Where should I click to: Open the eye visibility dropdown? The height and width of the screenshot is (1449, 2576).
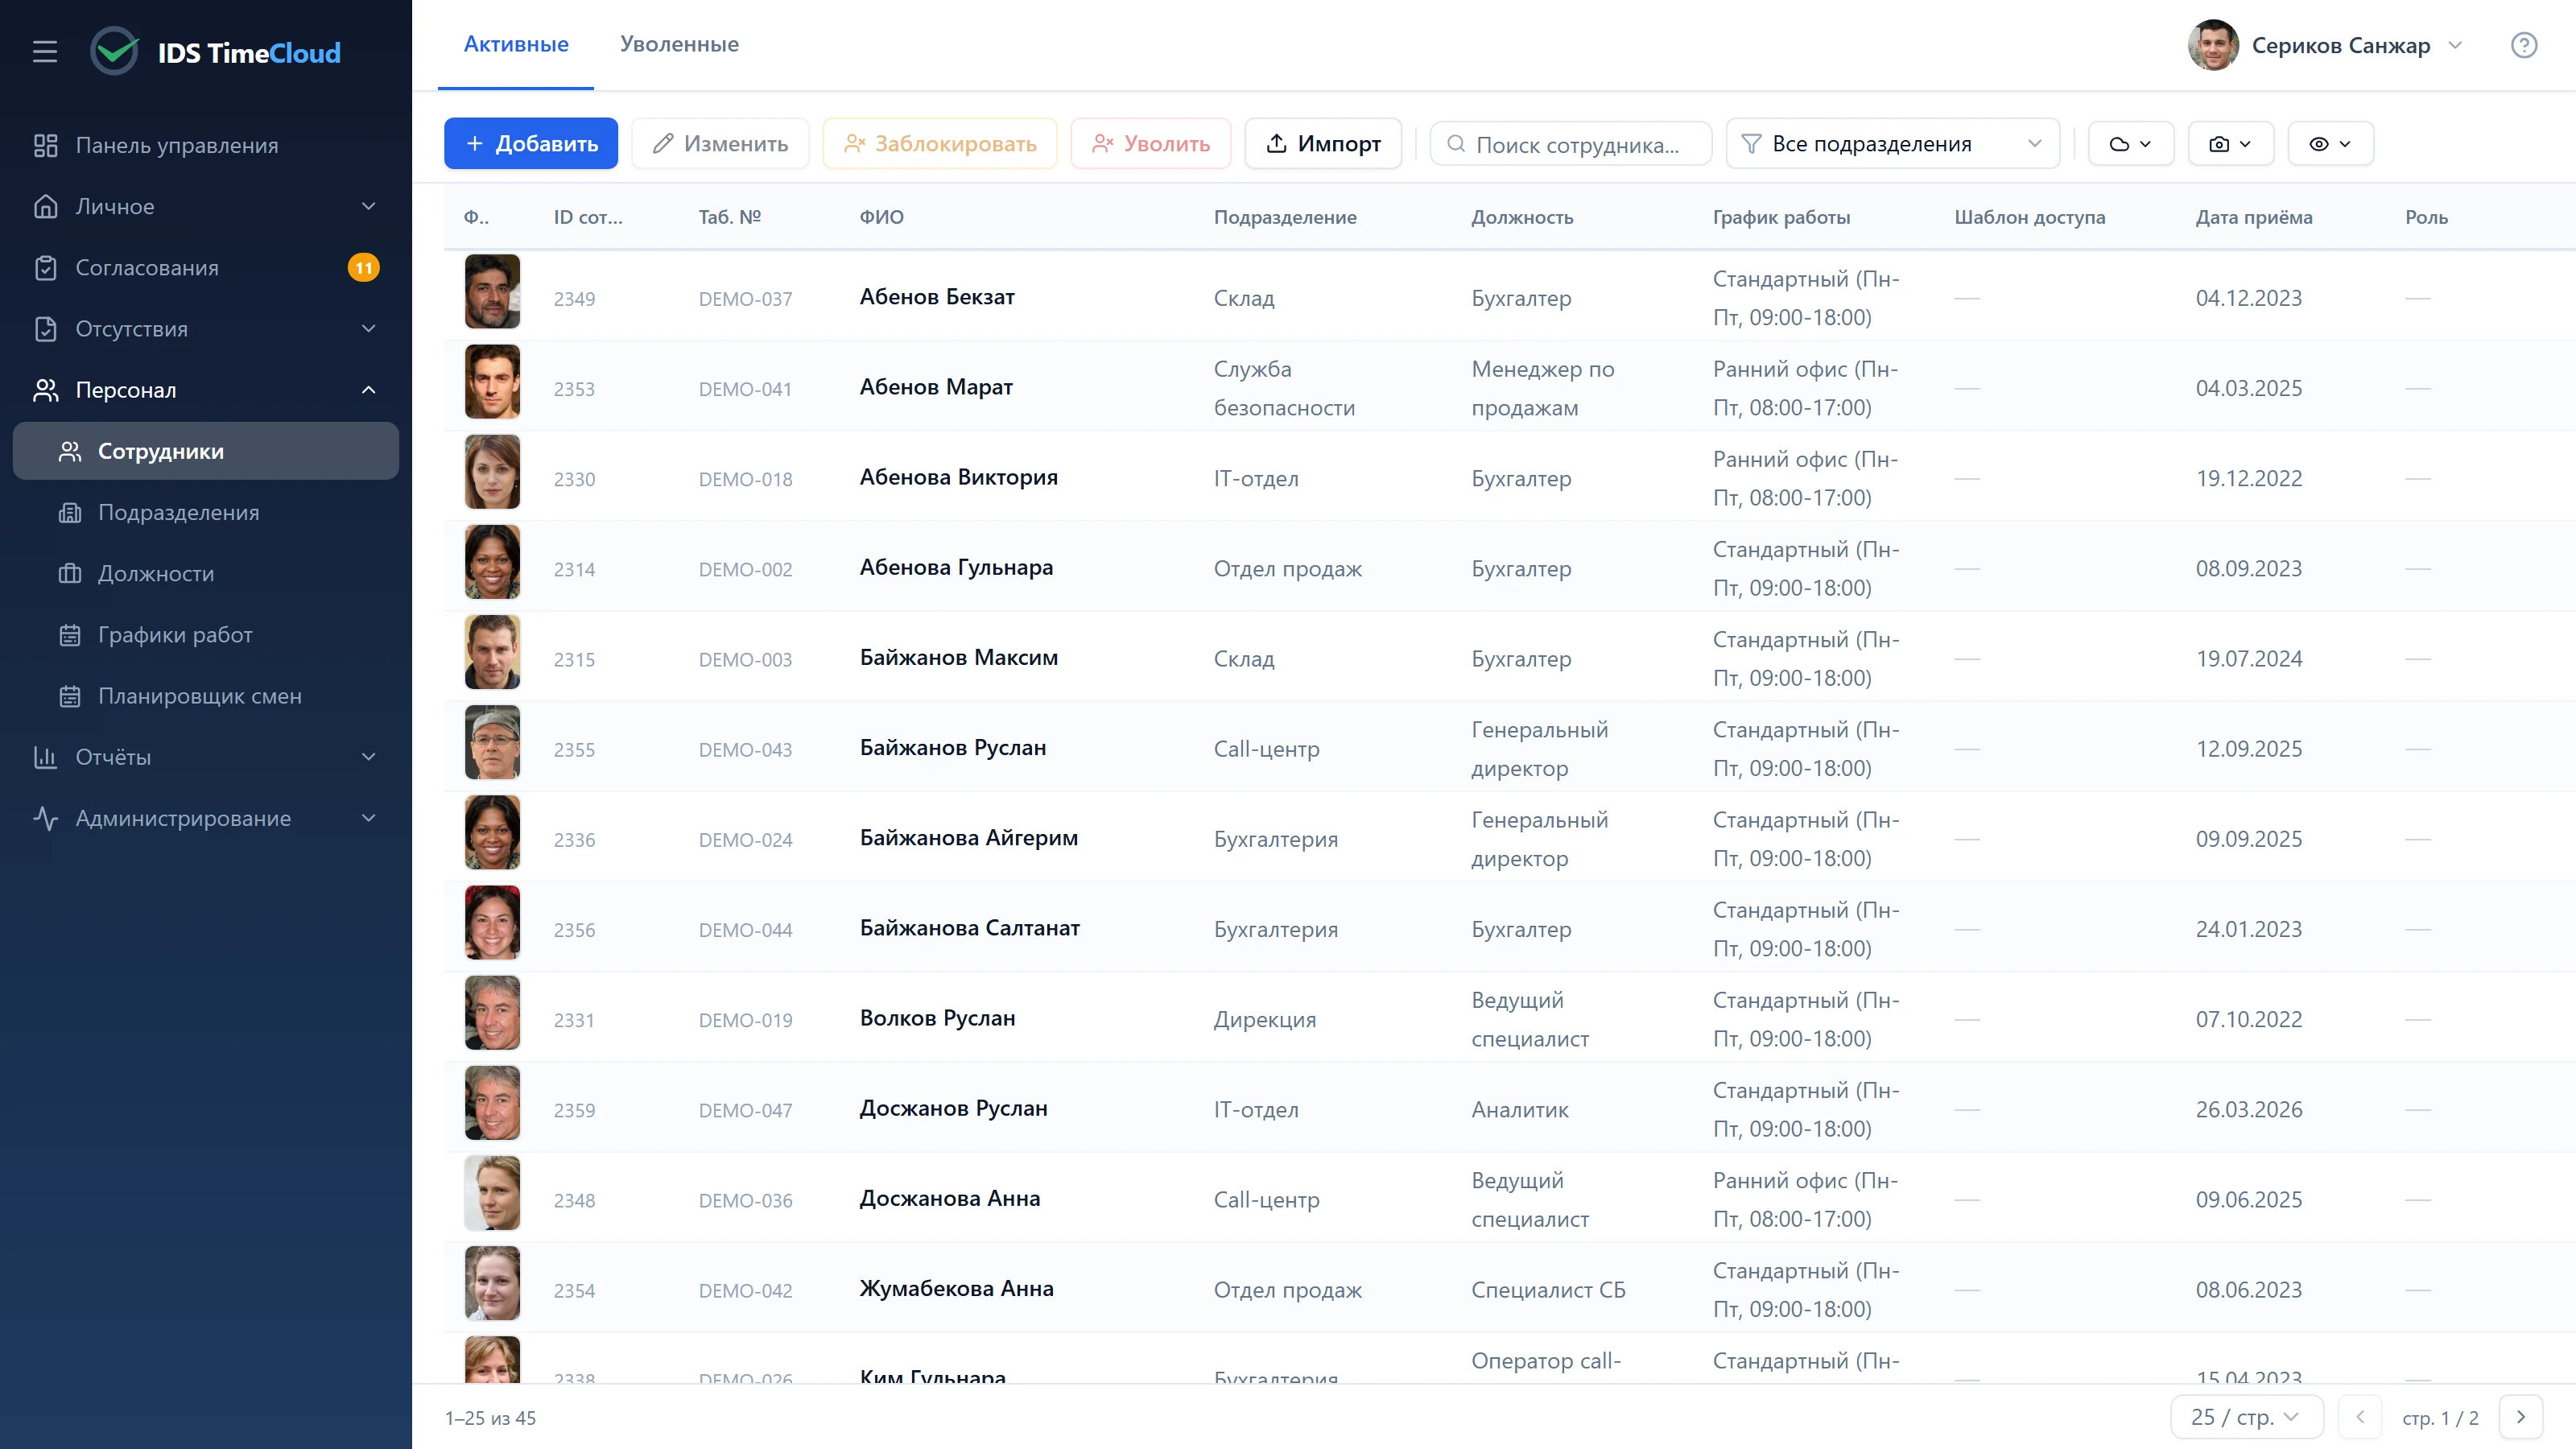[x=2330, y=144]
